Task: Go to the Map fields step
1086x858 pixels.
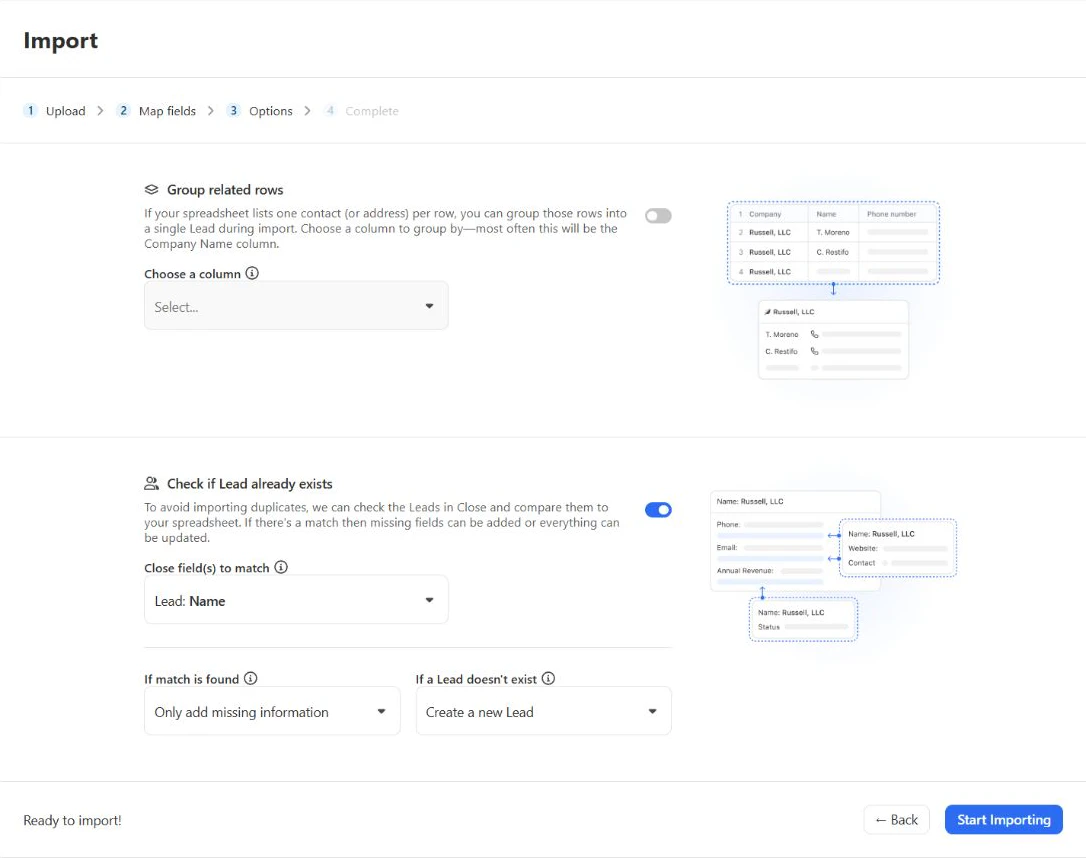Action: 167,111
